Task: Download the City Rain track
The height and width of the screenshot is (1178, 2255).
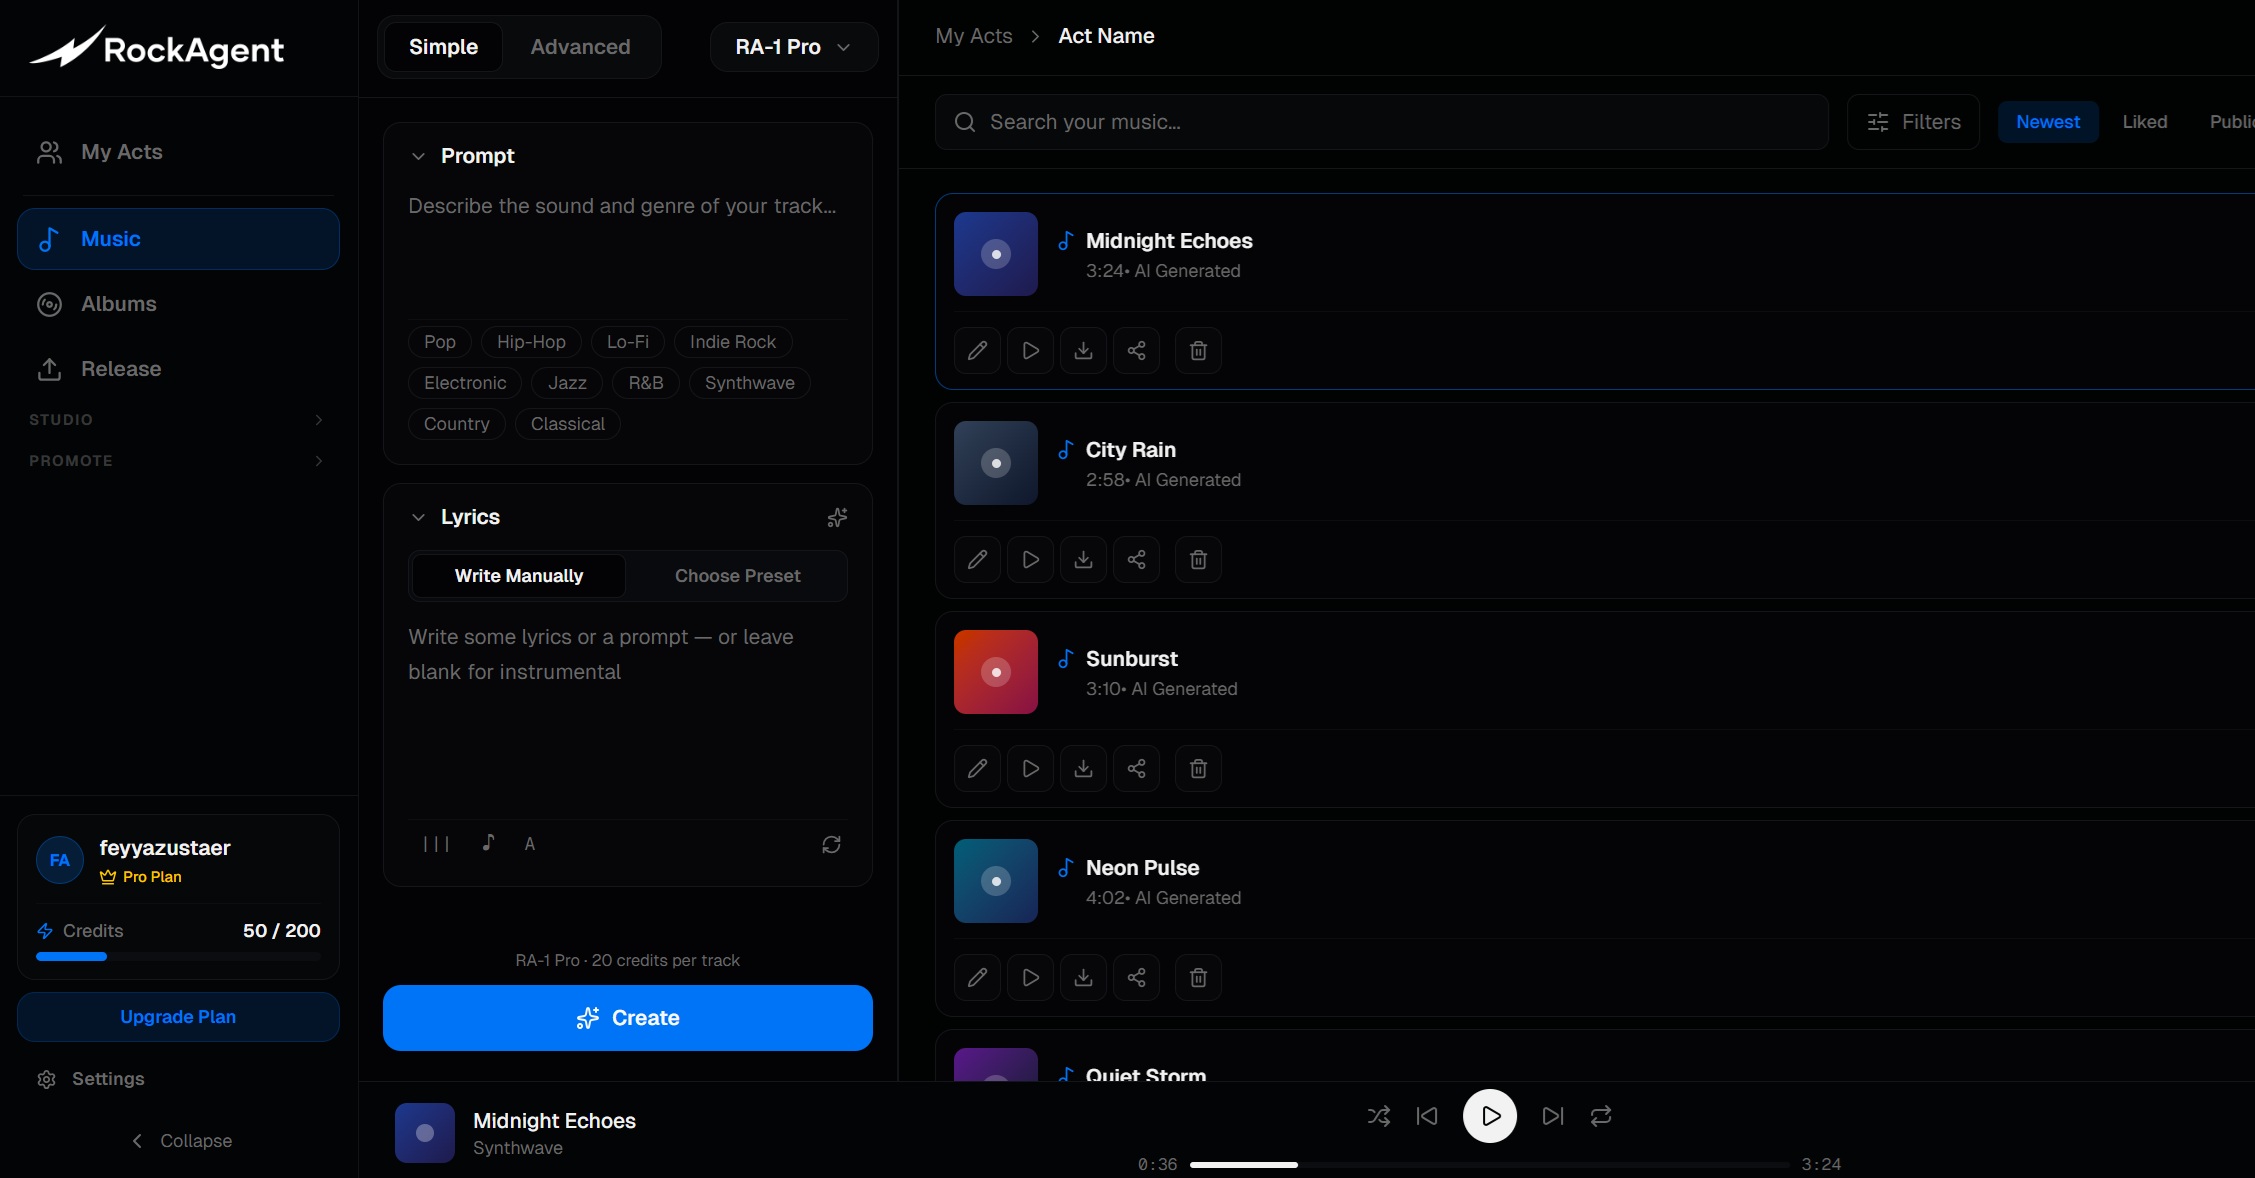Action: tap(1083, 560)
